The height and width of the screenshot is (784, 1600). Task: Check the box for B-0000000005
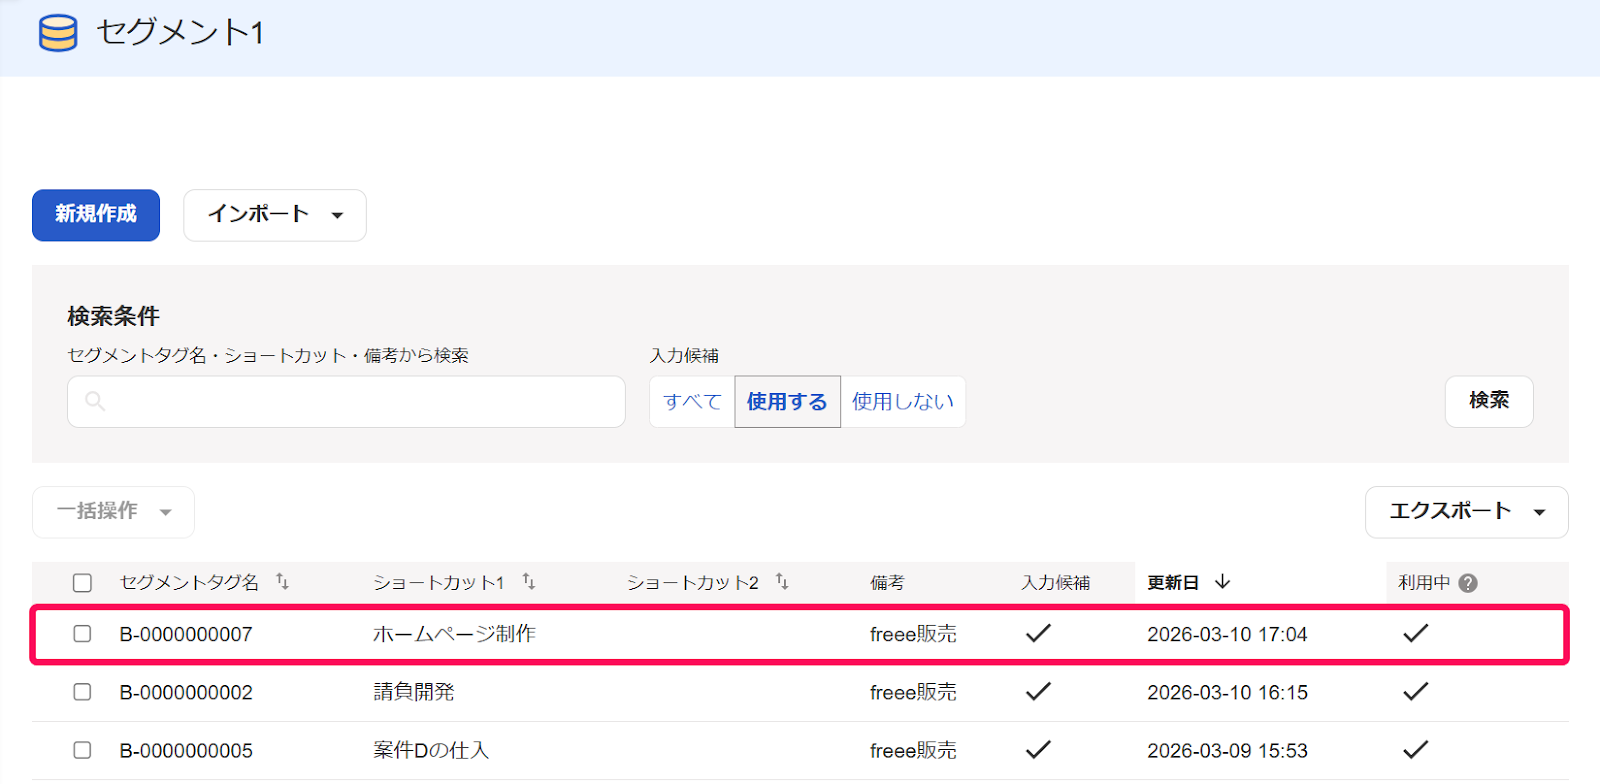click(x=82, y=750)
